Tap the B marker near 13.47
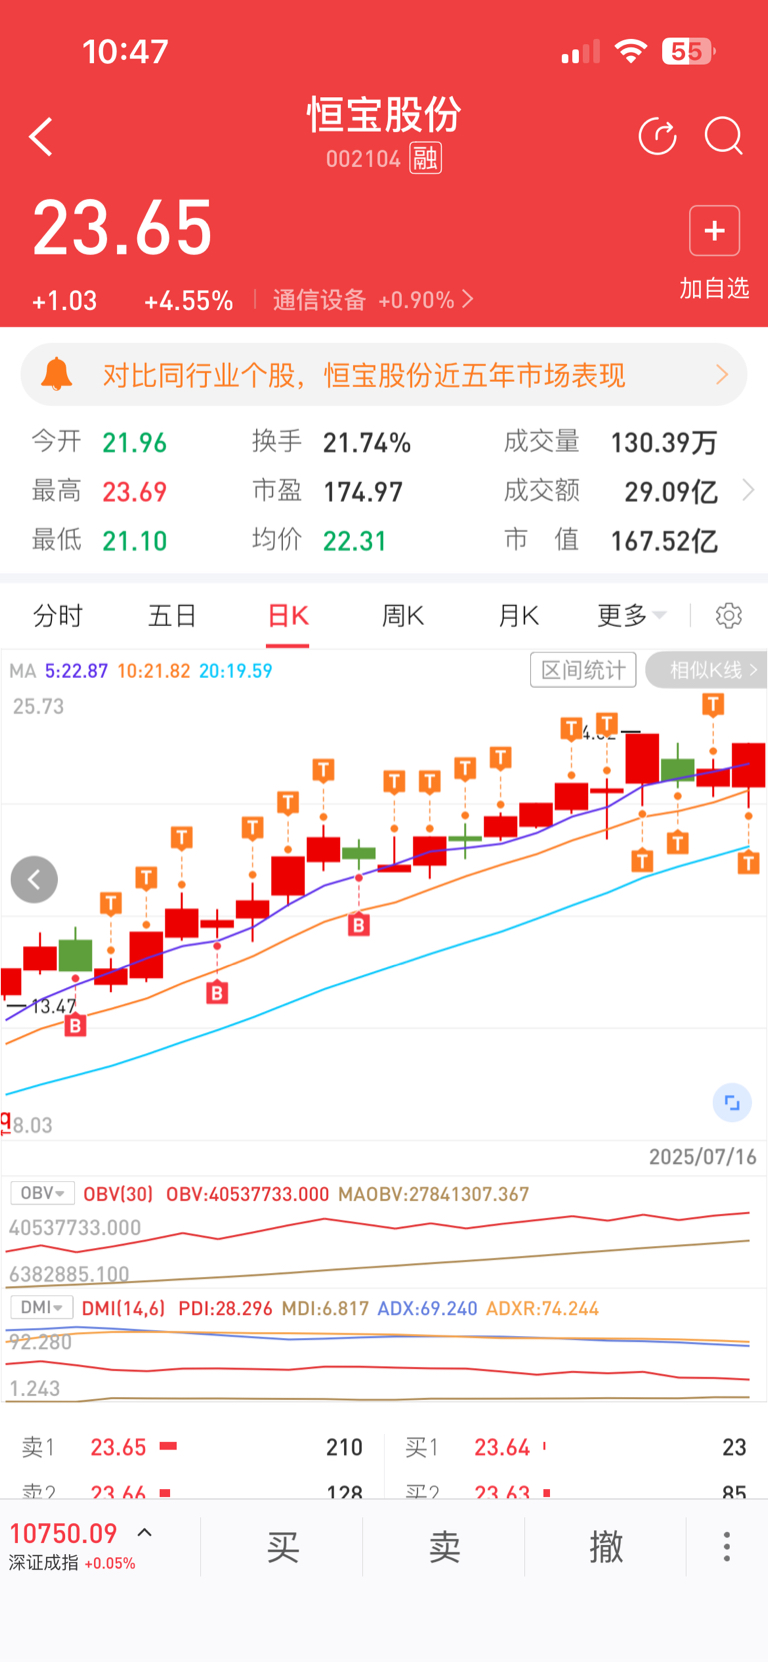The image size is (768, 1663). pyautogui.click(x=75, y=1025)
